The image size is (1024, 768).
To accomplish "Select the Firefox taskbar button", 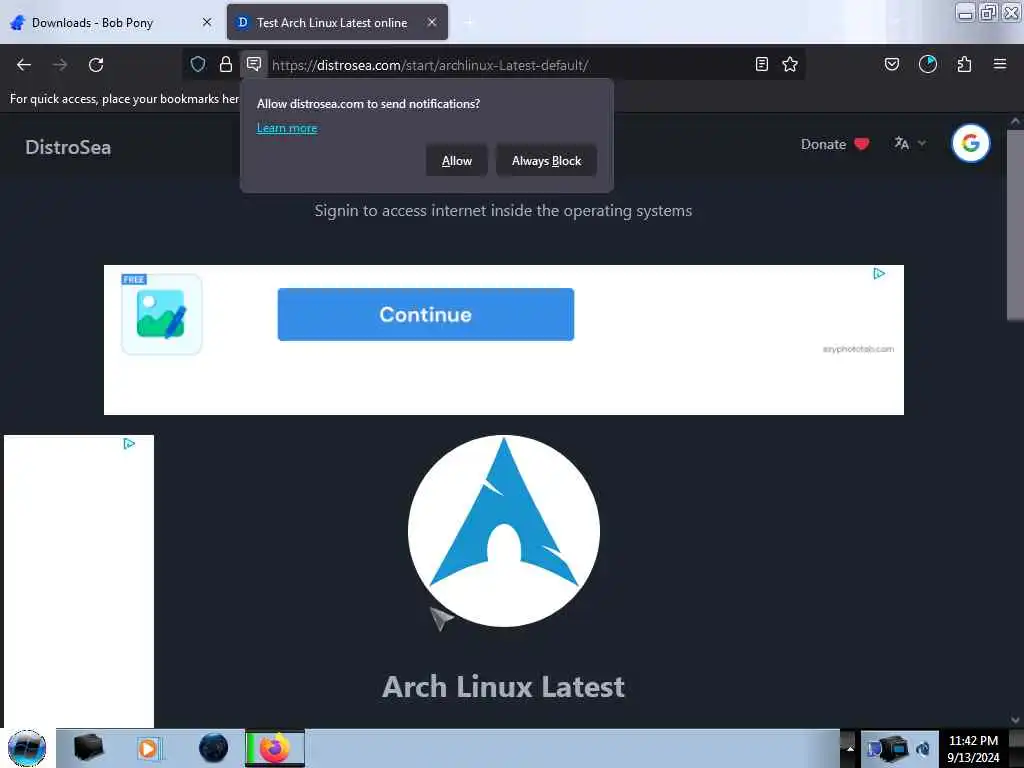I will (275, 748).
